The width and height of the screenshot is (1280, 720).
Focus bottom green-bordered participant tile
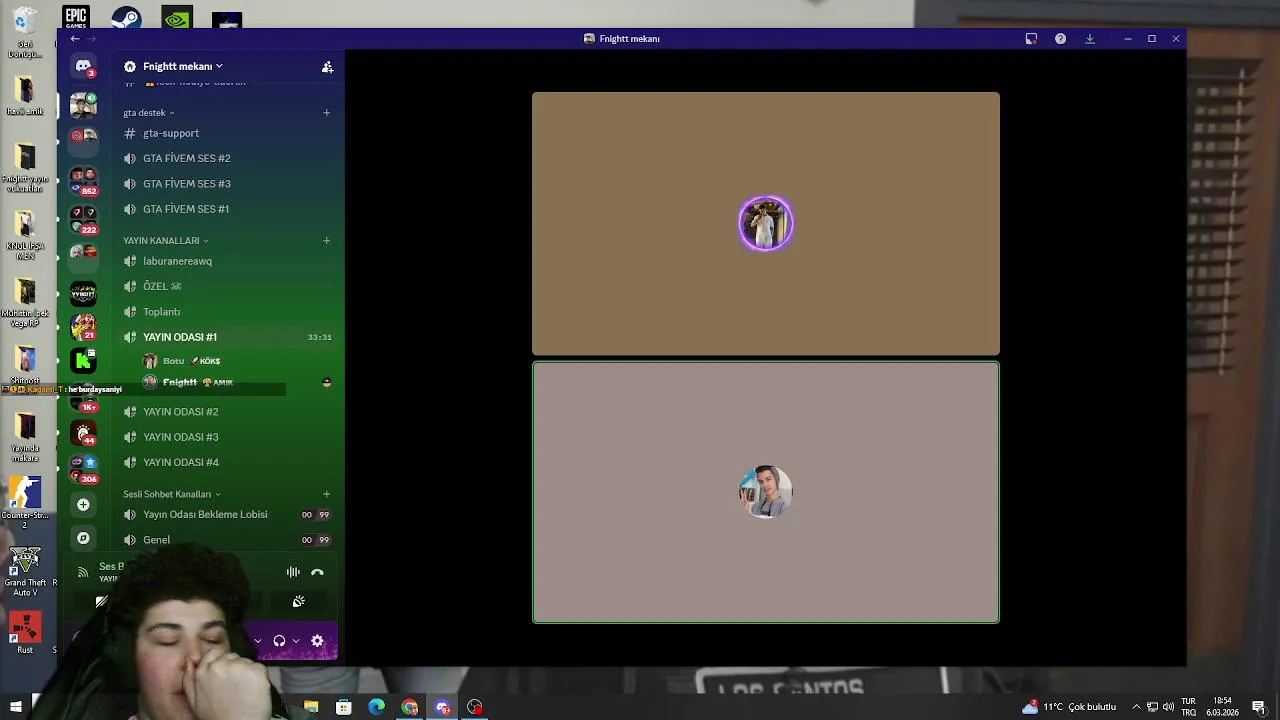[x=766, y=492]
